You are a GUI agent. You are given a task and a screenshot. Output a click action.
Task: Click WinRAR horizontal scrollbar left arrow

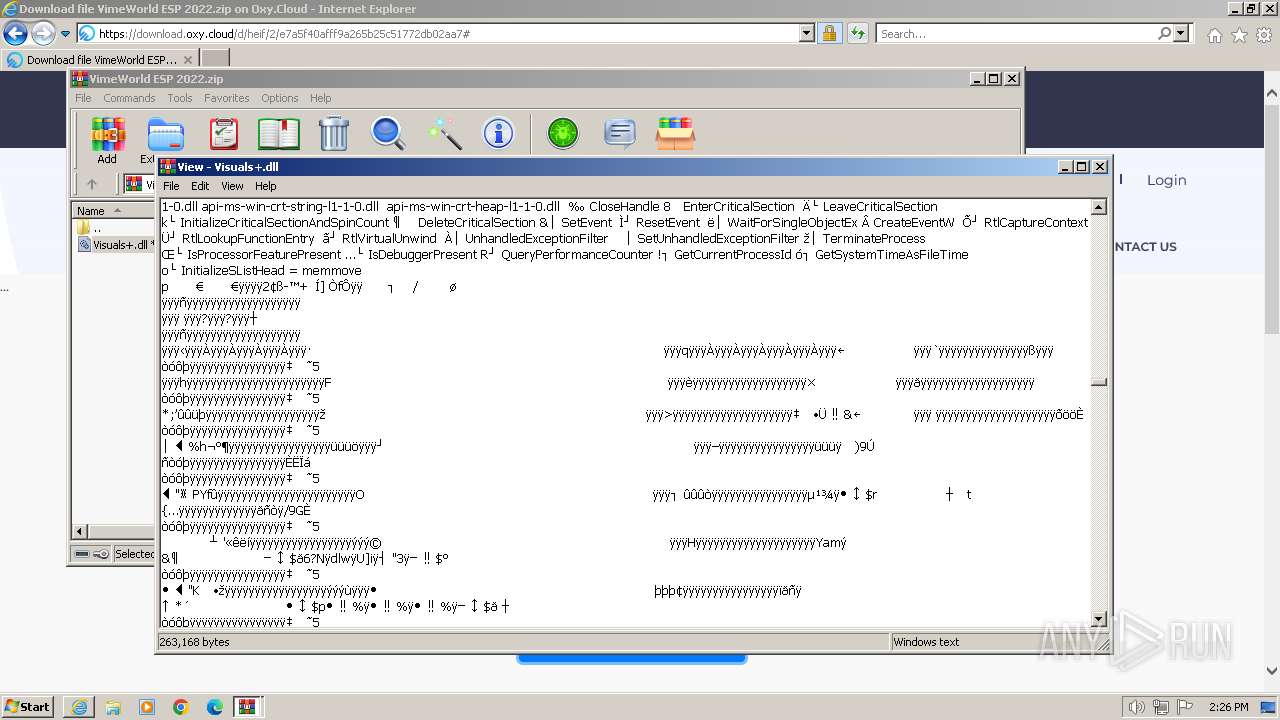pyautogui.click(x=81, y=531)
